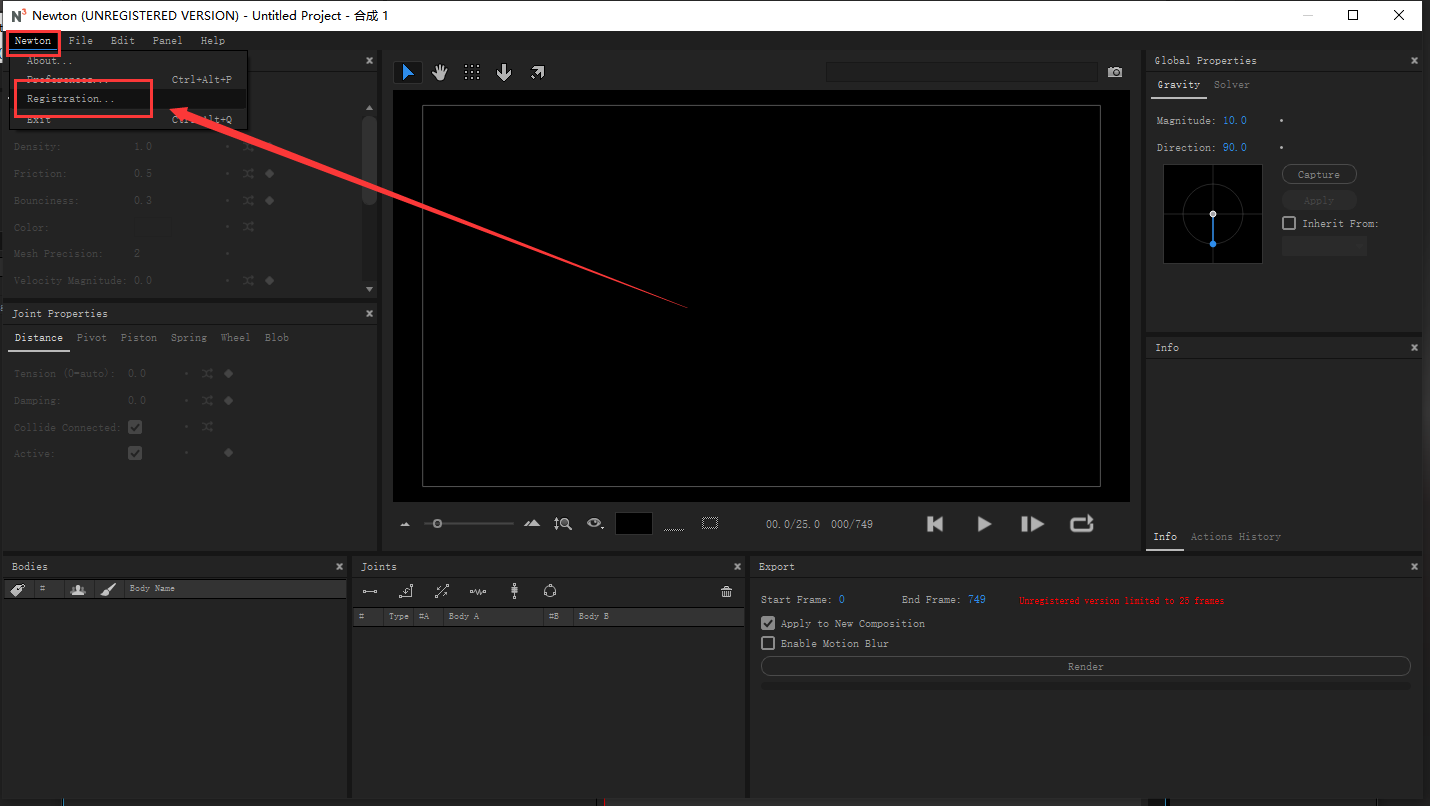Toggle loop playback icon
Image resolution: width=1430 pixels, height=806 pixels.
pyautogui.click(x=1081, y=524)
